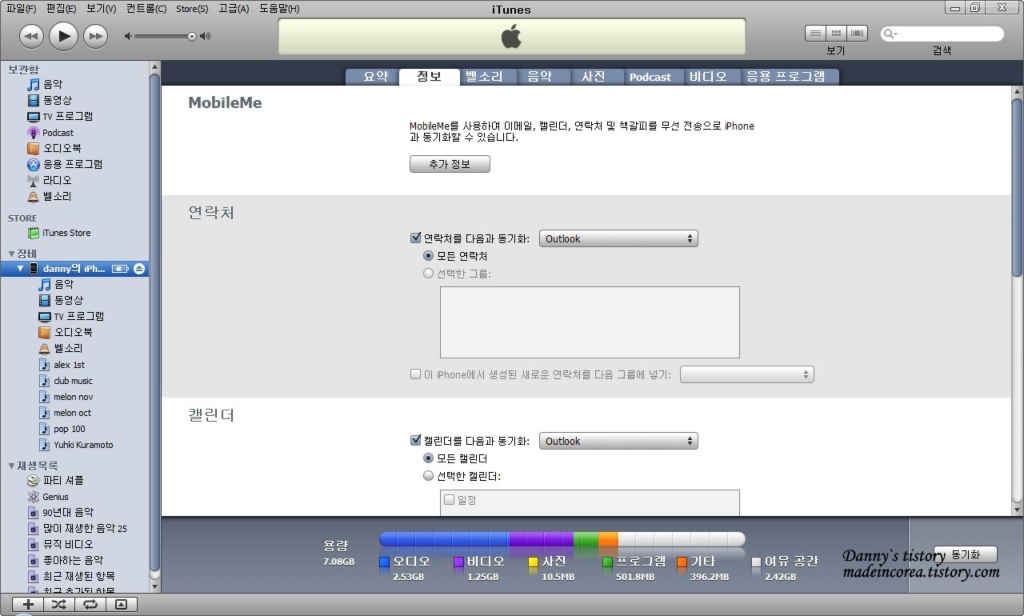
Task: Switch to 비디오 tab
Action: 708,76
